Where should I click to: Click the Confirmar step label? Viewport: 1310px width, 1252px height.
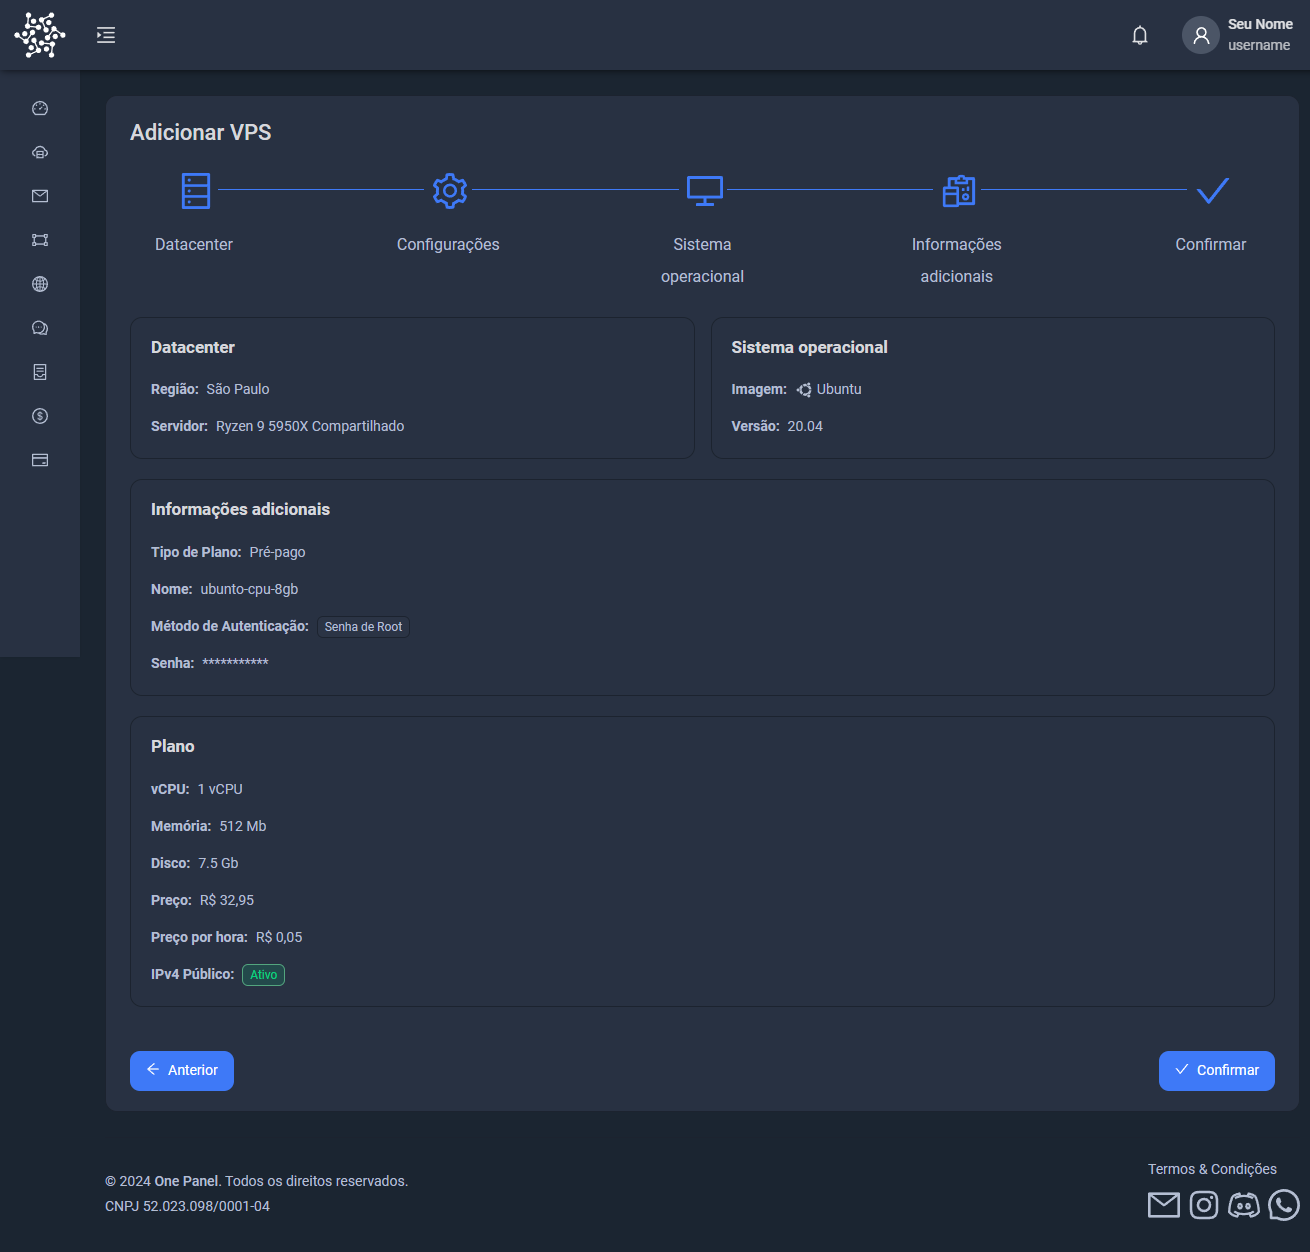point(1211,244)
